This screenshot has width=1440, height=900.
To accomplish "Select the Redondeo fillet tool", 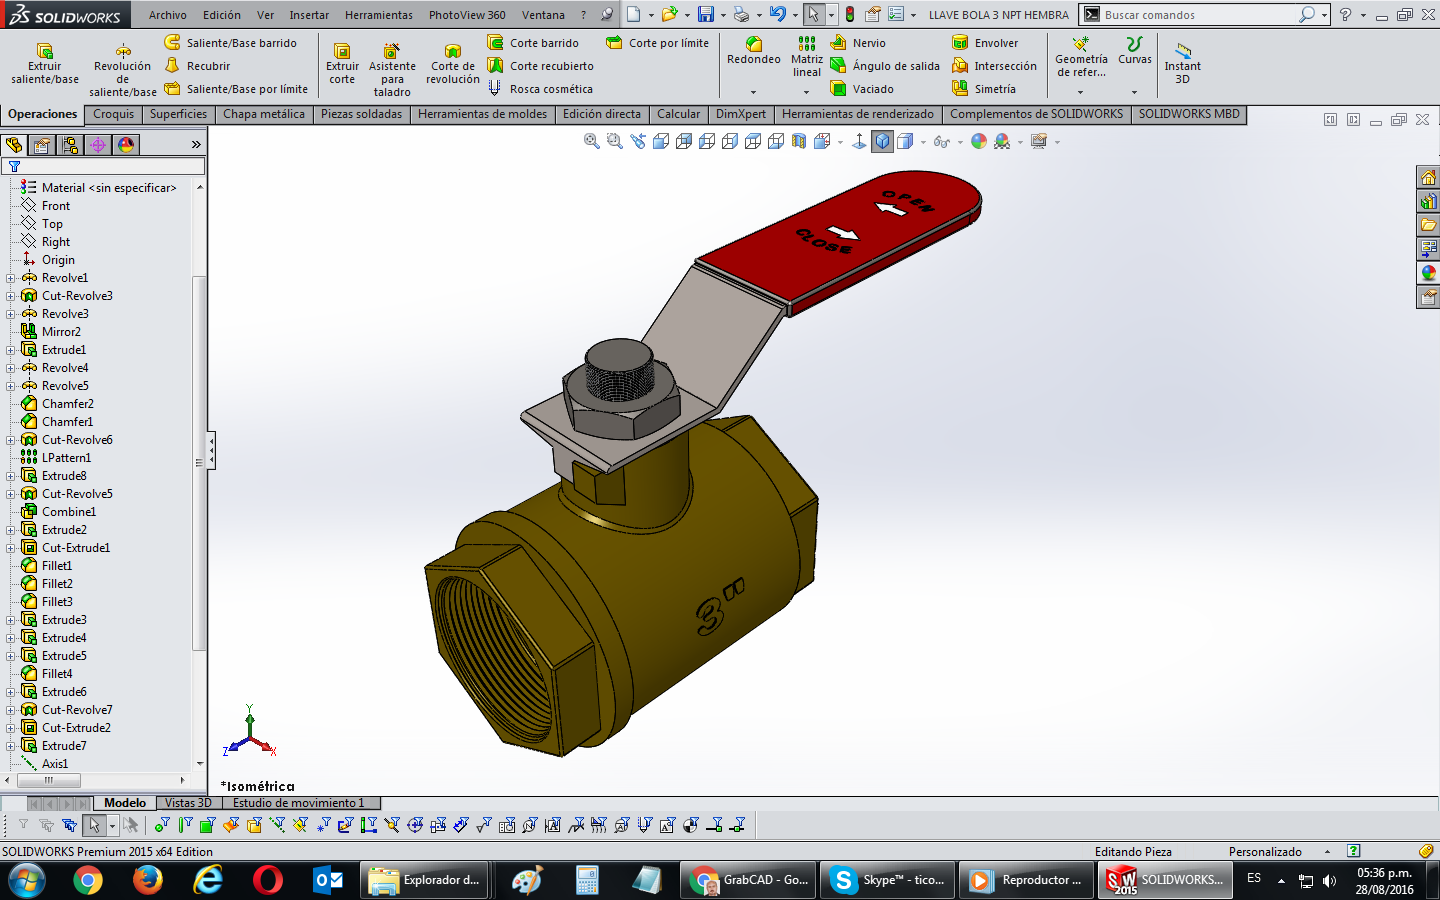I will [x=754, y=44].
